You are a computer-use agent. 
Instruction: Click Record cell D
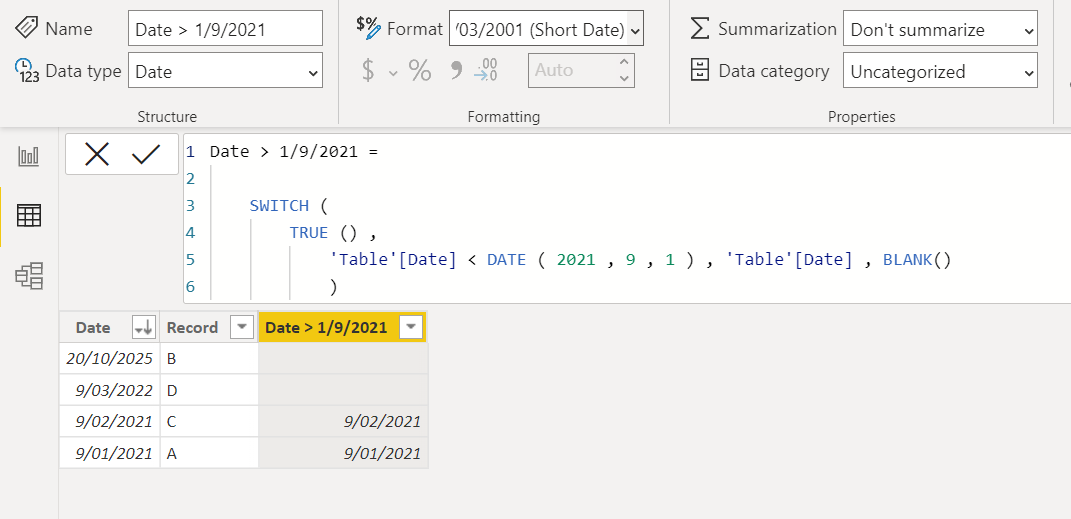pos(209,390)
